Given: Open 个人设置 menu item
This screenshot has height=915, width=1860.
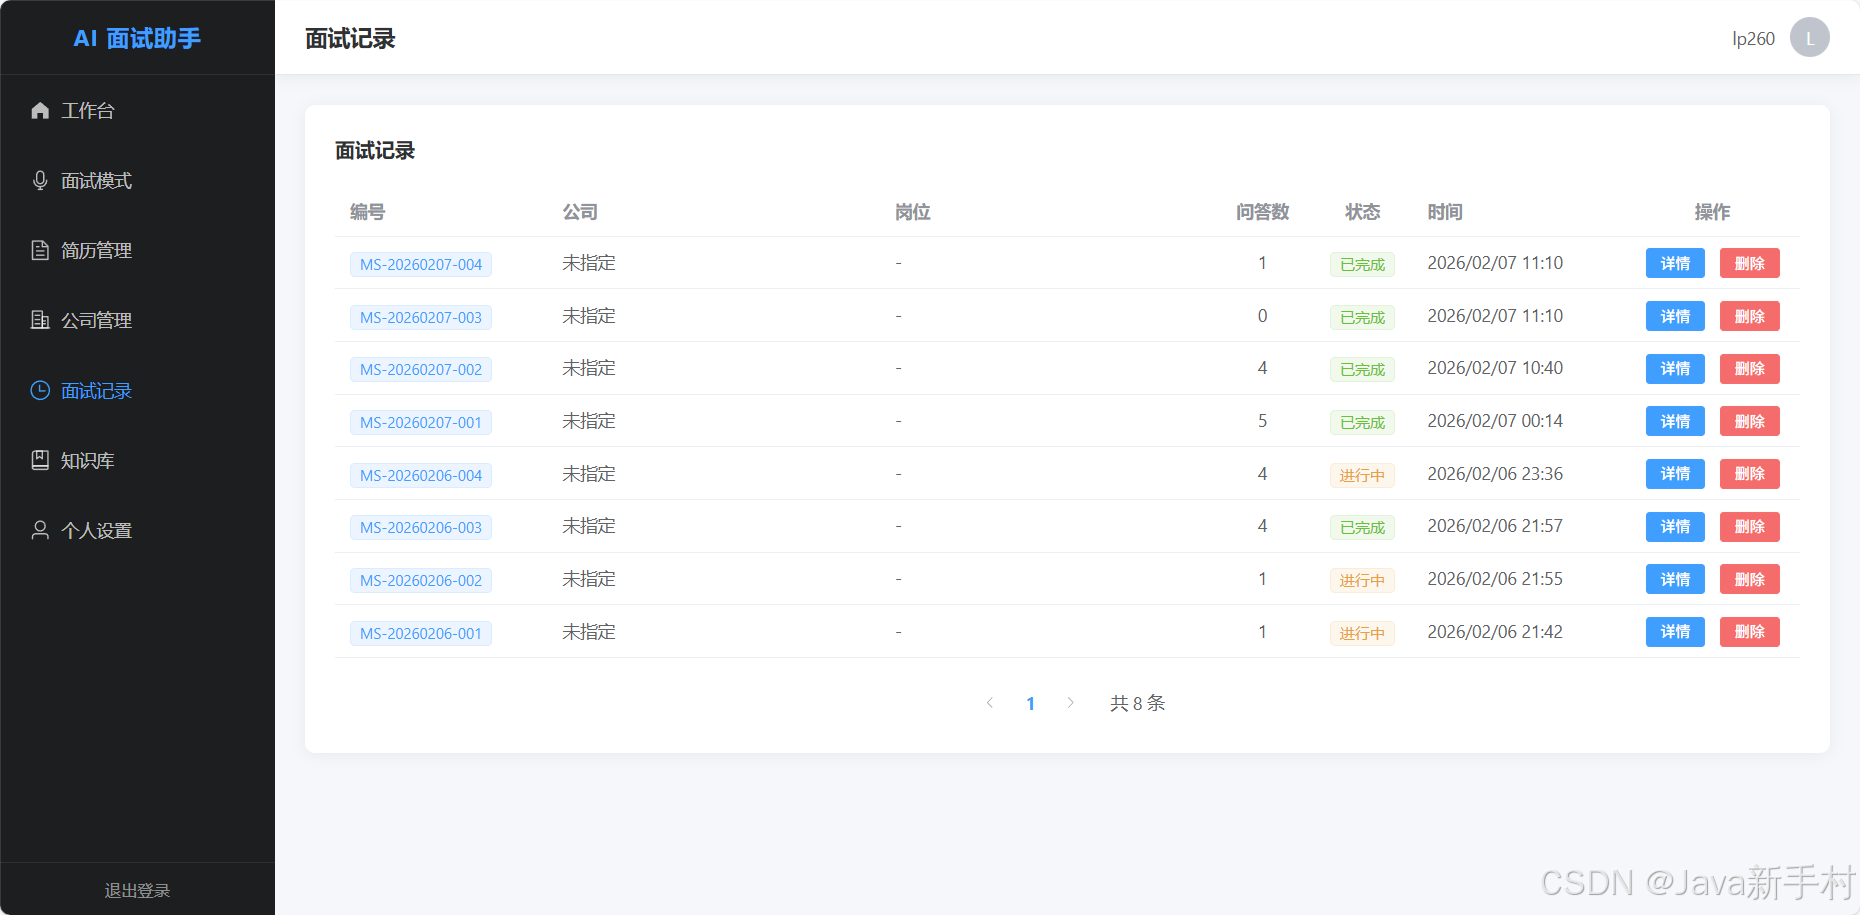Looking at the screenshot, I should point(138,530).
